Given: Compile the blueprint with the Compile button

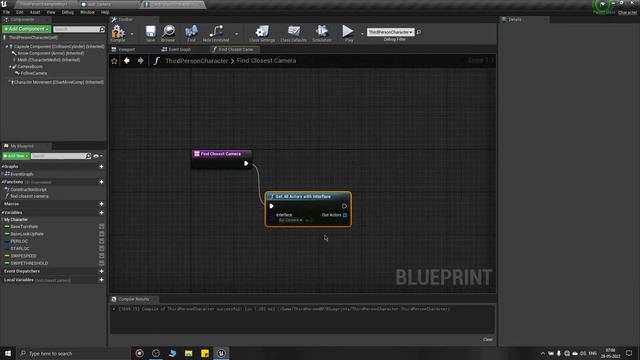Looking at the screenshot, I should [x=118, y=33].
